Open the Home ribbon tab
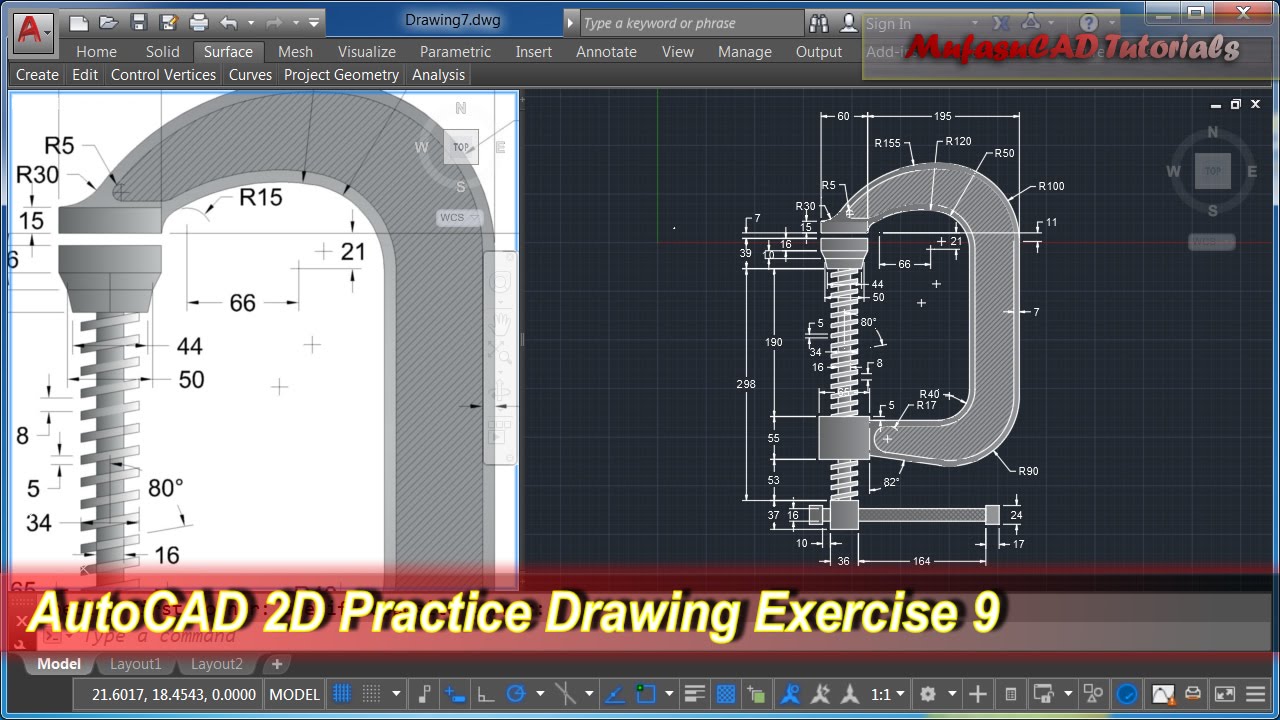The image size is (1280, 720). 96,52
